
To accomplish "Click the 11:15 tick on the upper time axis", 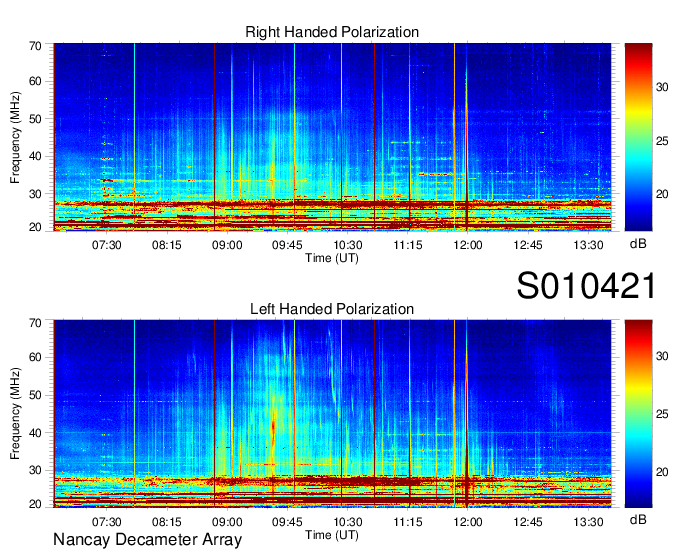I will [408, 245].
